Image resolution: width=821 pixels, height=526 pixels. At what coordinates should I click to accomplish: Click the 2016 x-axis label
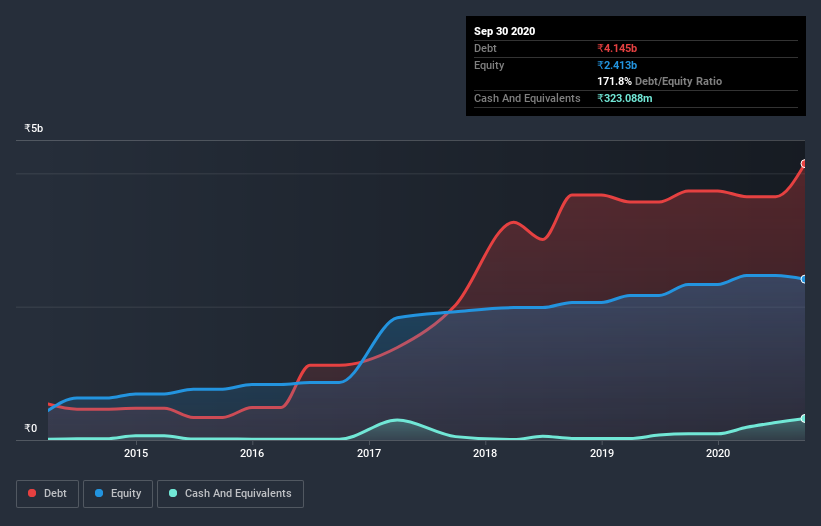coord(252,453)
